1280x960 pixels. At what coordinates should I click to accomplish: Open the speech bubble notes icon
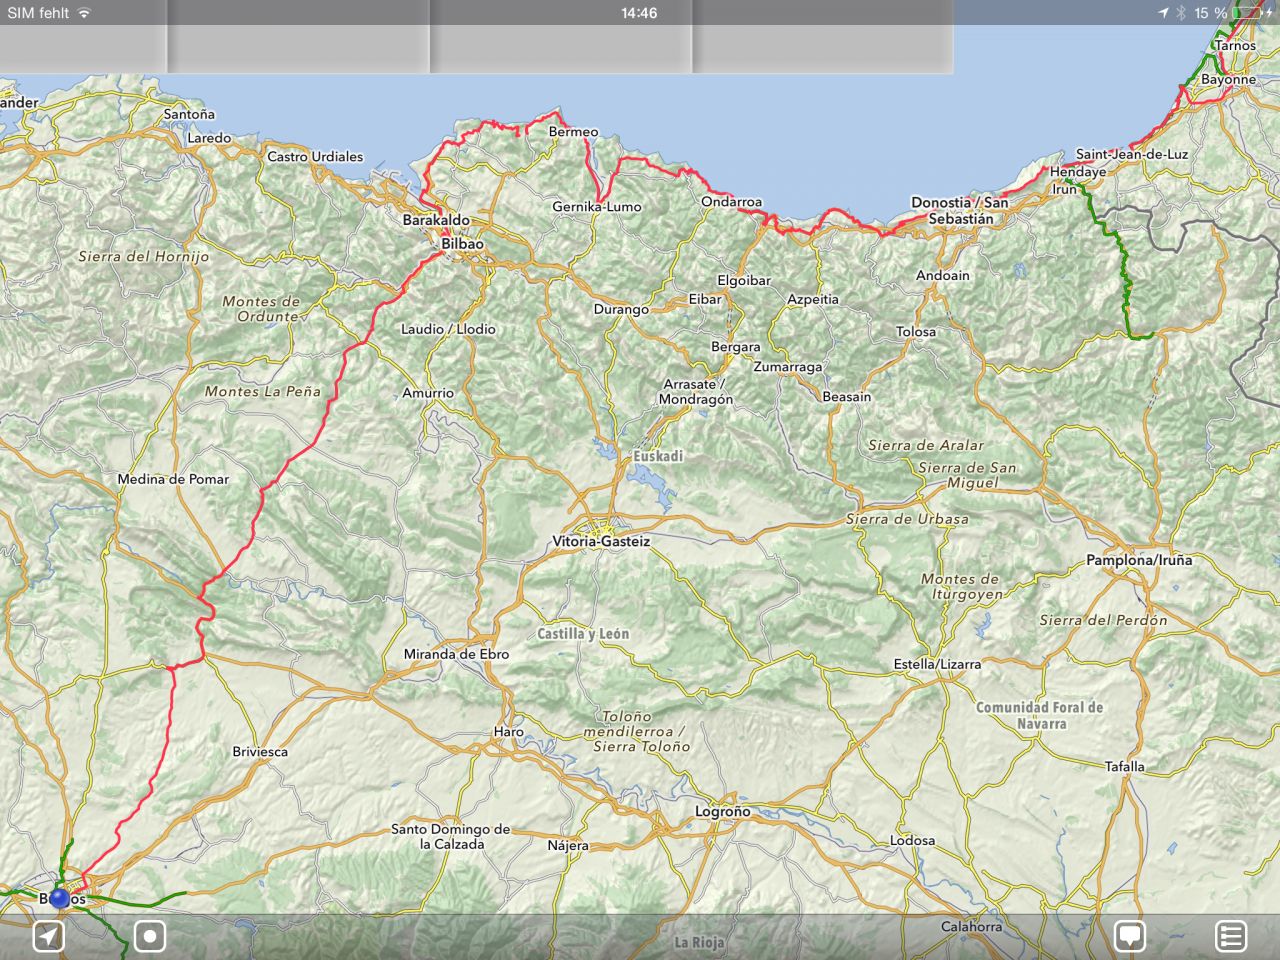pyautogui.click(x=1130, y=937)
